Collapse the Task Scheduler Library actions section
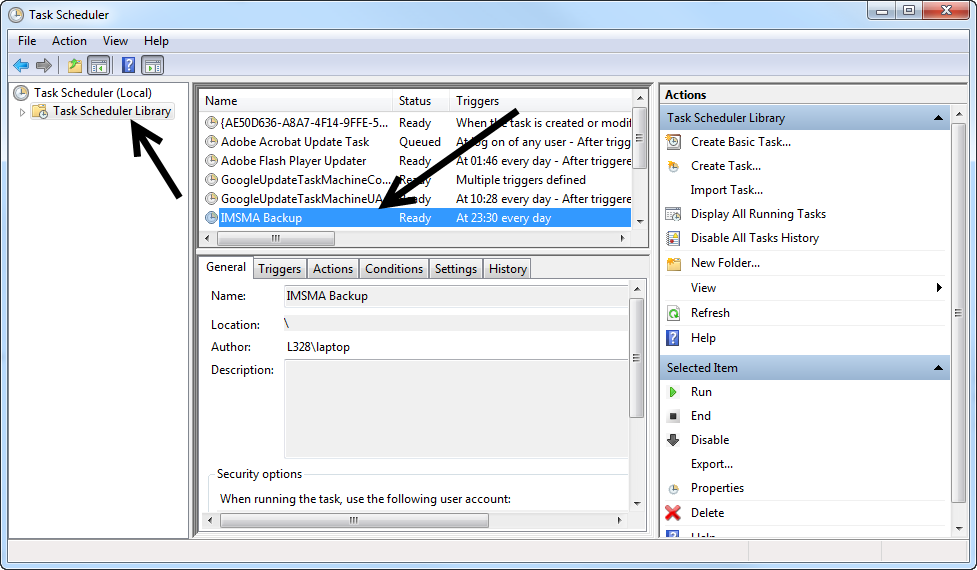The width and height of the screenshot is (977, 570). click(939, 118)
